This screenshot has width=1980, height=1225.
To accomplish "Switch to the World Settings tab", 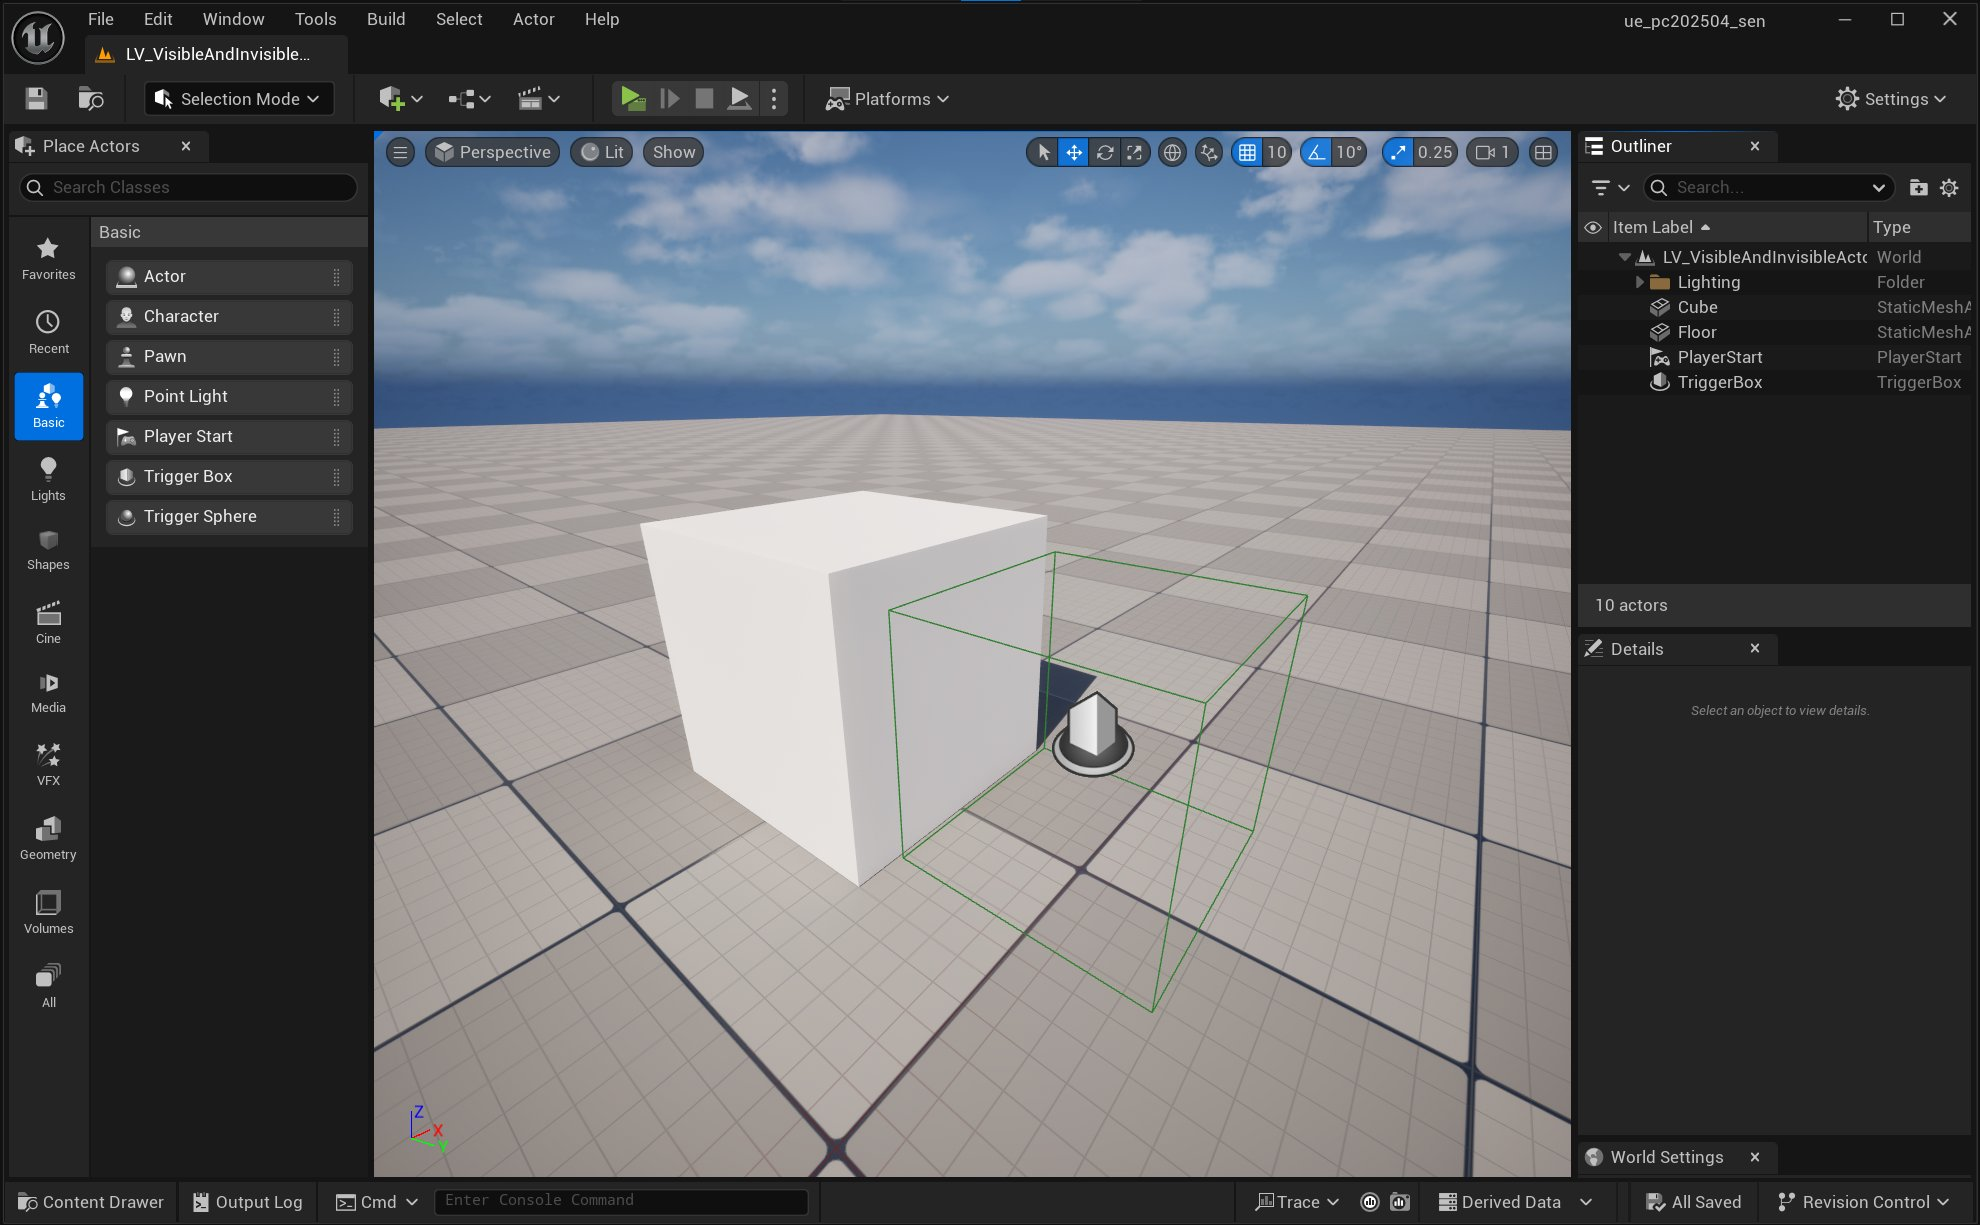I will tap(1666, 1157).
